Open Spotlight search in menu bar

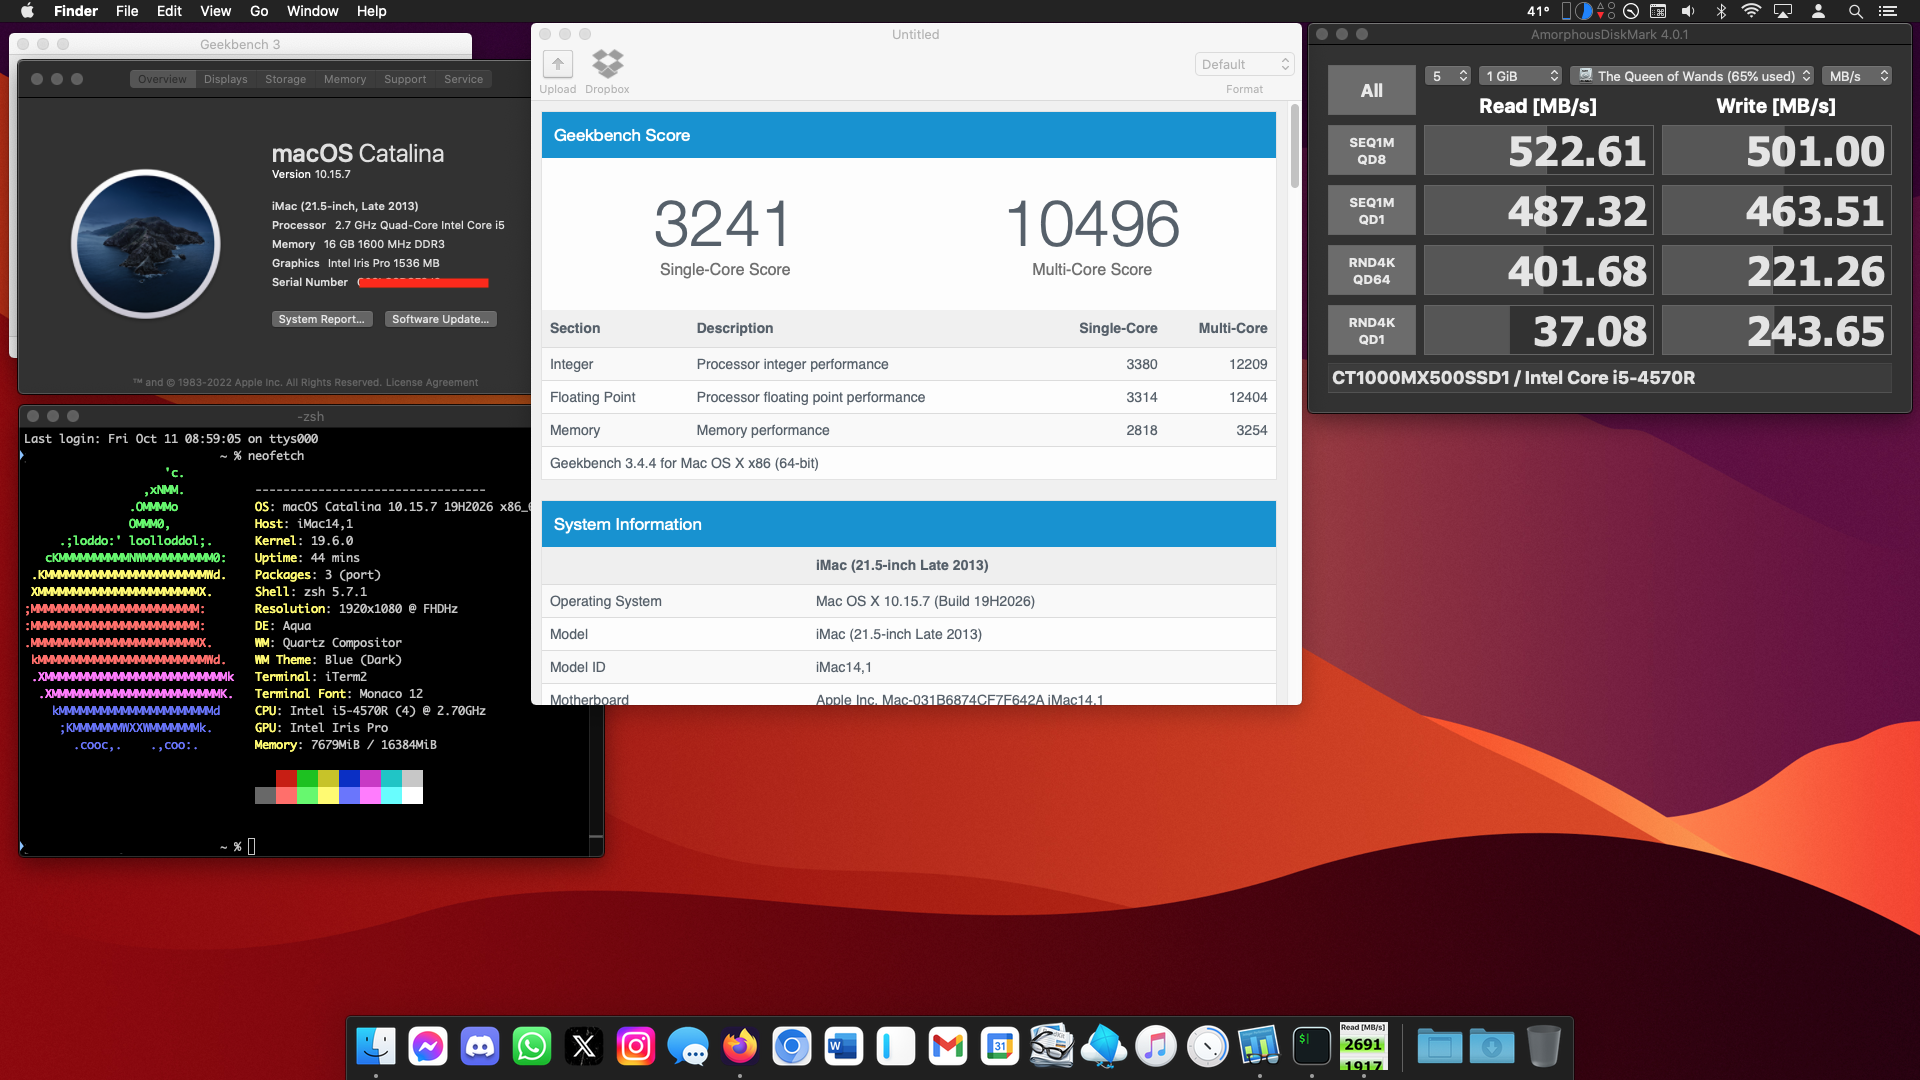click(1855, 11)
